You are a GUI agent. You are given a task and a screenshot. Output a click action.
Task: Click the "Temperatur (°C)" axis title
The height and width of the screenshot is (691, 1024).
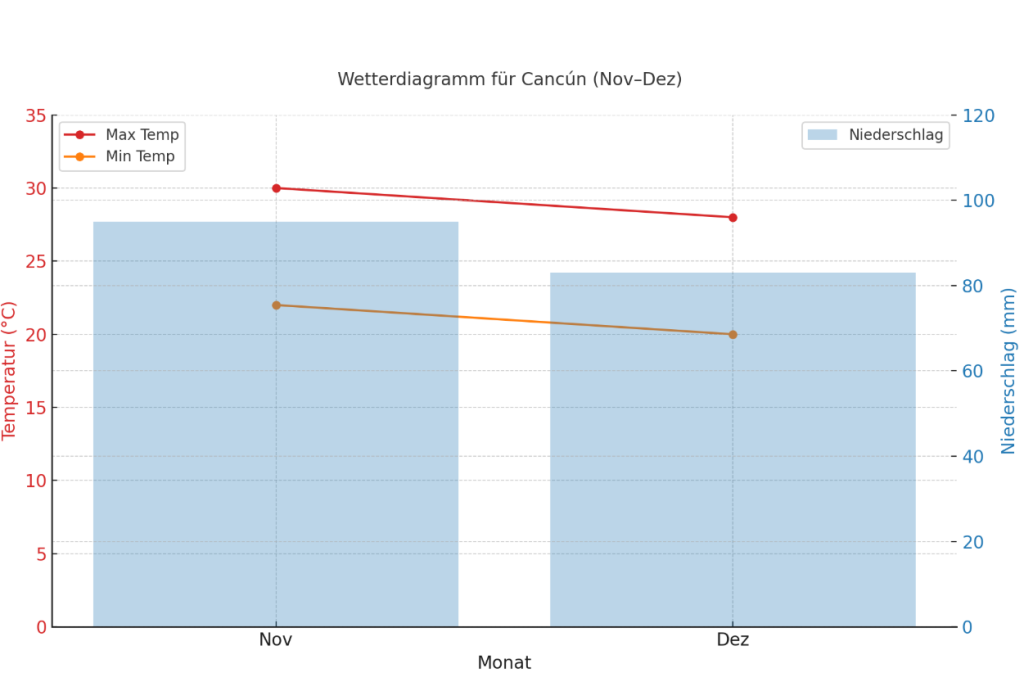(x=10, y=371)
